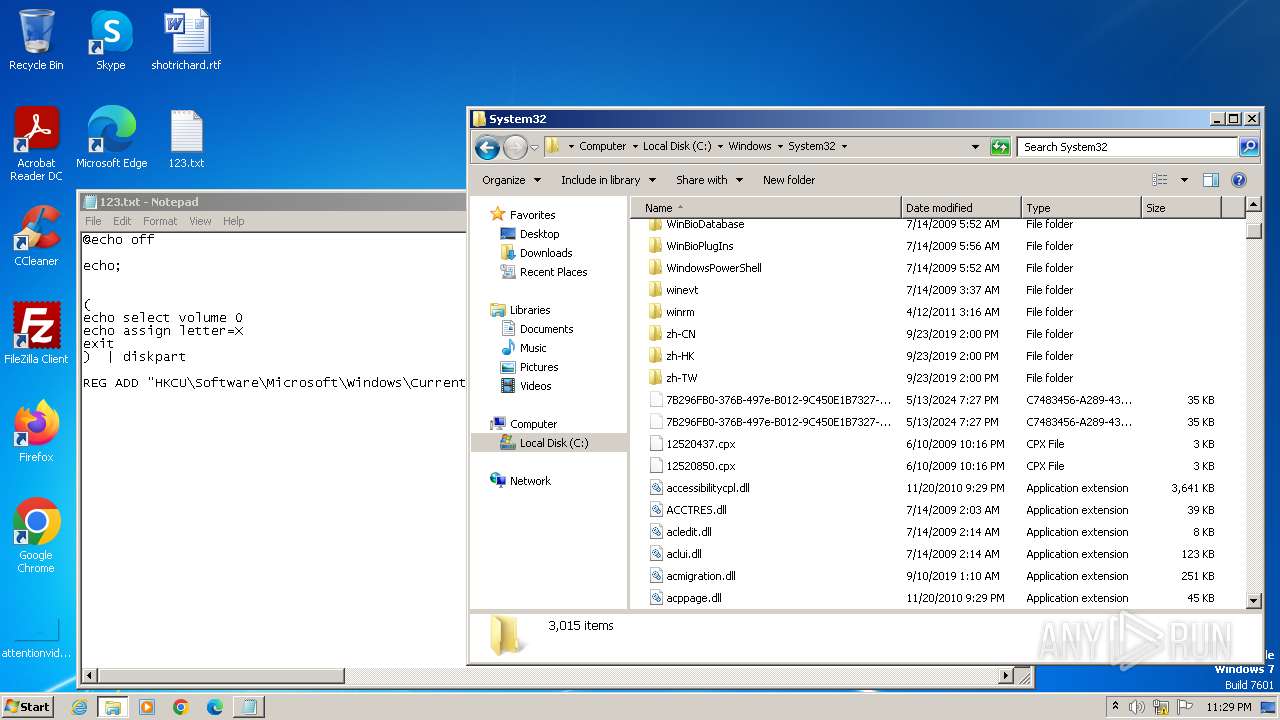Open Documents library in sidebar
The width and height of the screenshot is (1280, 720).
click(x=546, y=329)
